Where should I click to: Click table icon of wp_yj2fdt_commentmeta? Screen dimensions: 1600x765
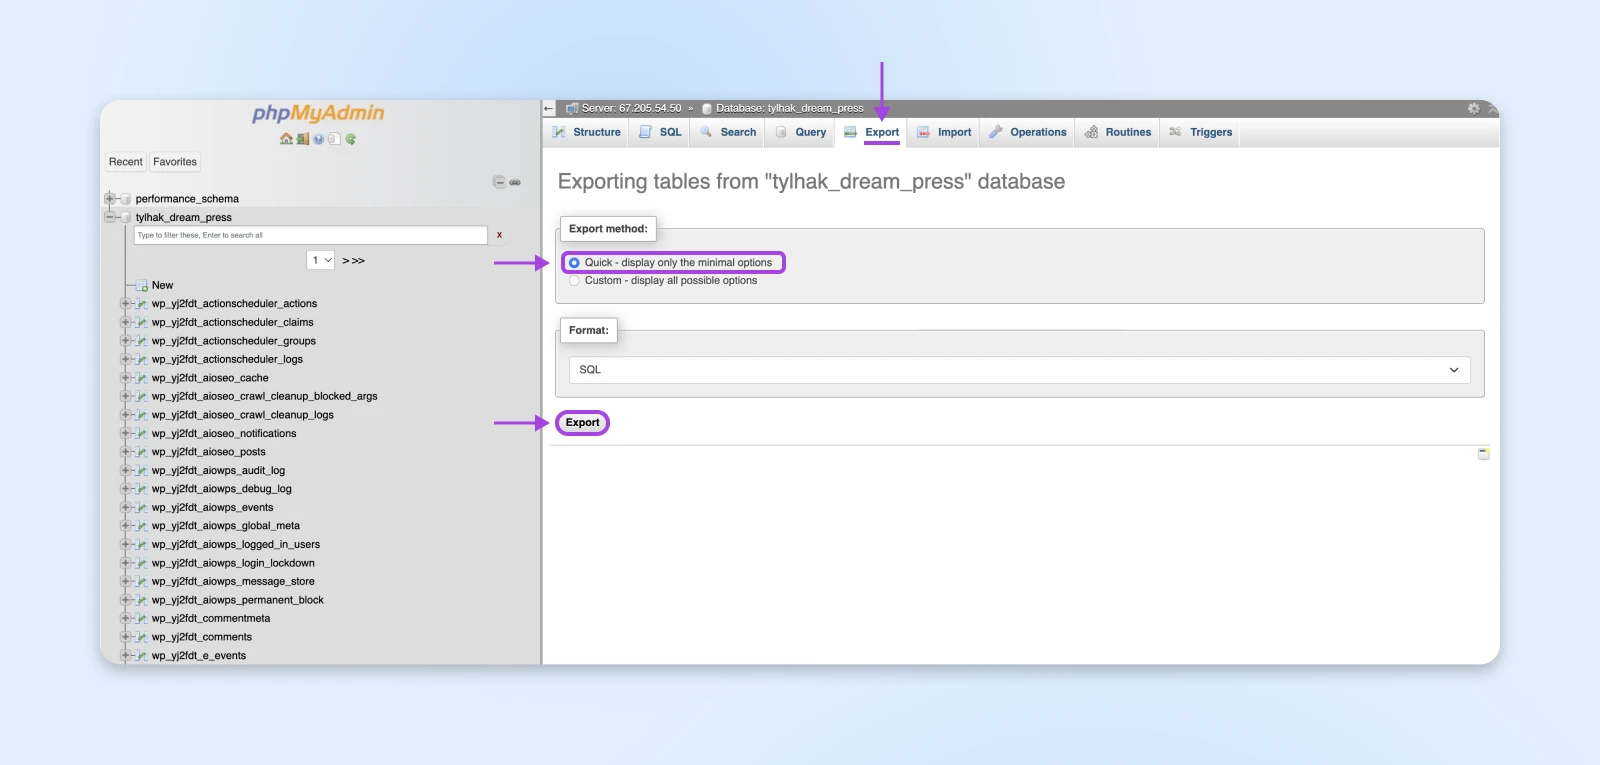click(x=142, y=618)
